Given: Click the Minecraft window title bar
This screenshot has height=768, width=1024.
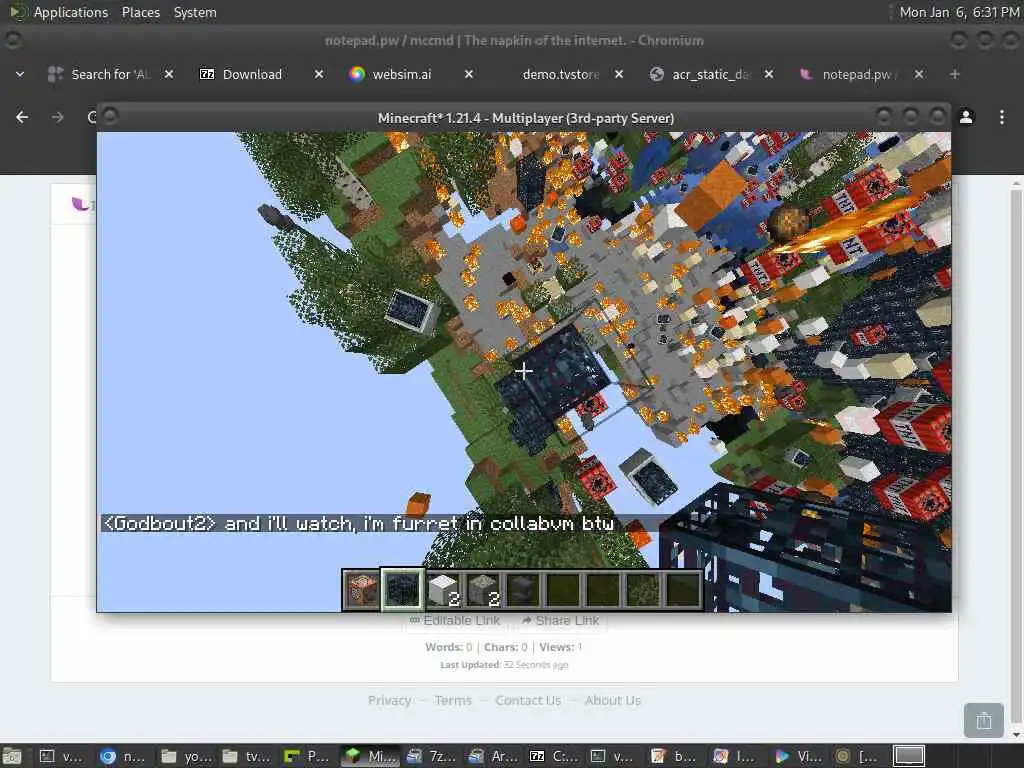Looking at the screenshot, I should (525, 118).
